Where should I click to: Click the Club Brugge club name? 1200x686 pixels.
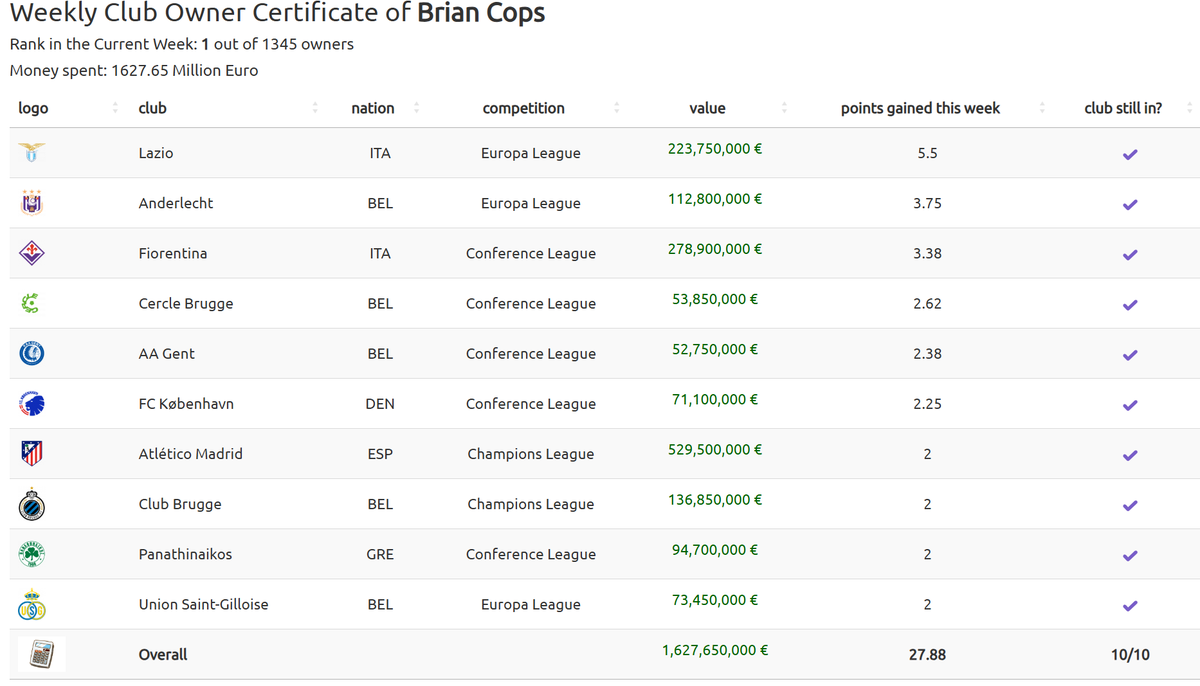point(180,504)
